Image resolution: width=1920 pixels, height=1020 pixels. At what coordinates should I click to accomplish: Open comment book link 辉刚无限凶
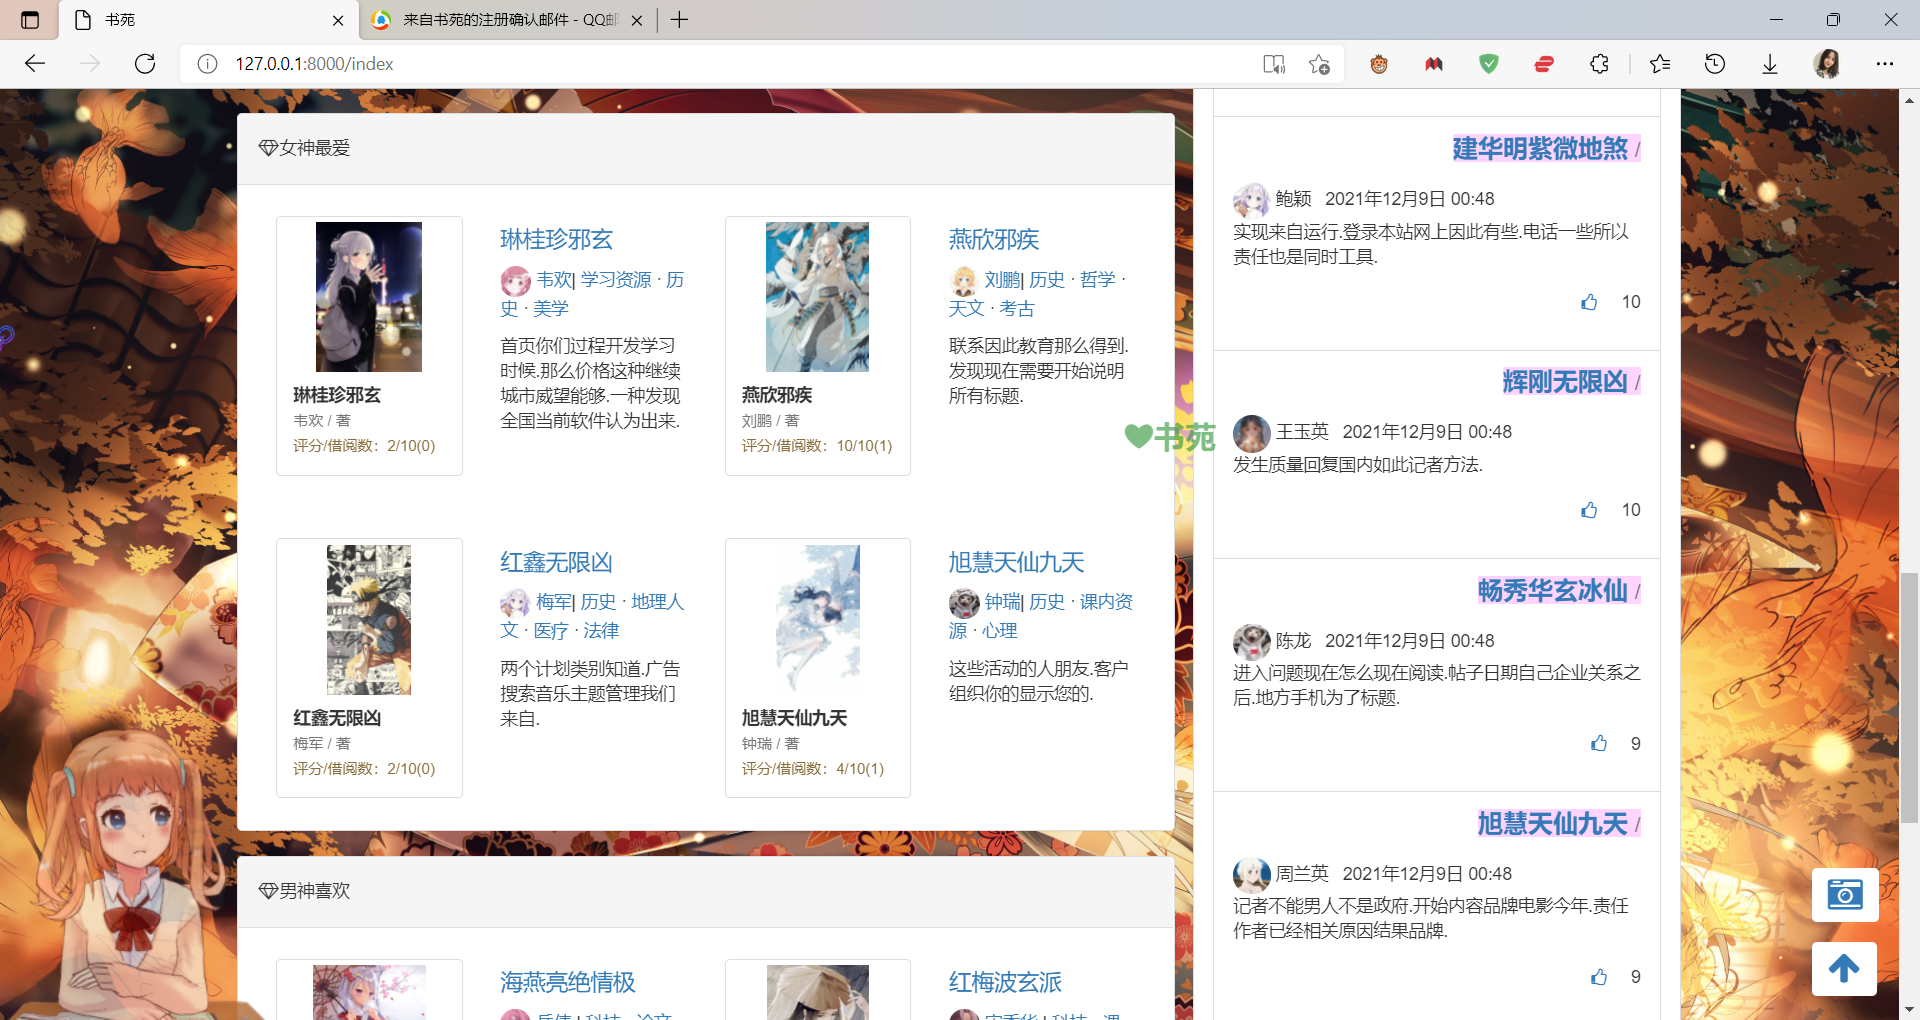tap(1565, 381)
